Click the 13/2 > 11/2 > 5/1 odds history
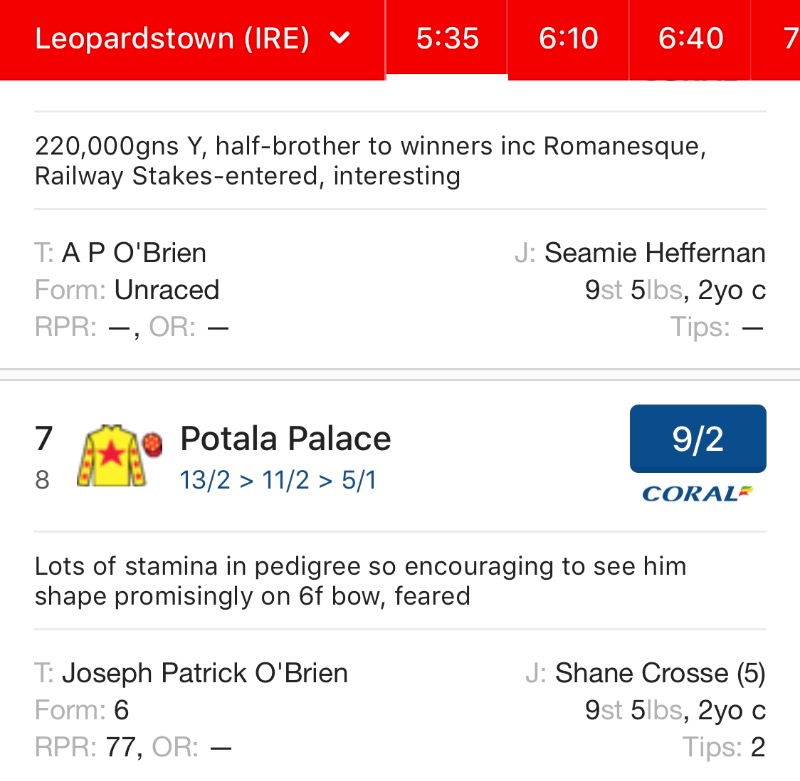This screenshot has height=781, width=800. [x=278, y=481]
